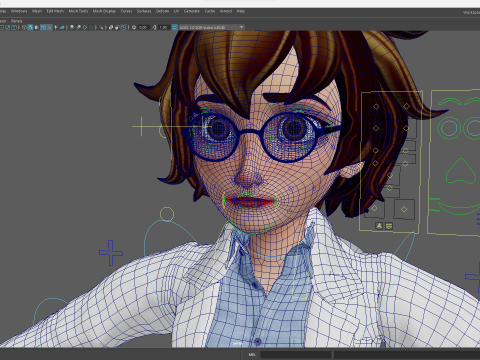Screen dimensions: 480x360
Task: Toggle the field chart icon in panel toolbar
Action: (x=1, y=27)
